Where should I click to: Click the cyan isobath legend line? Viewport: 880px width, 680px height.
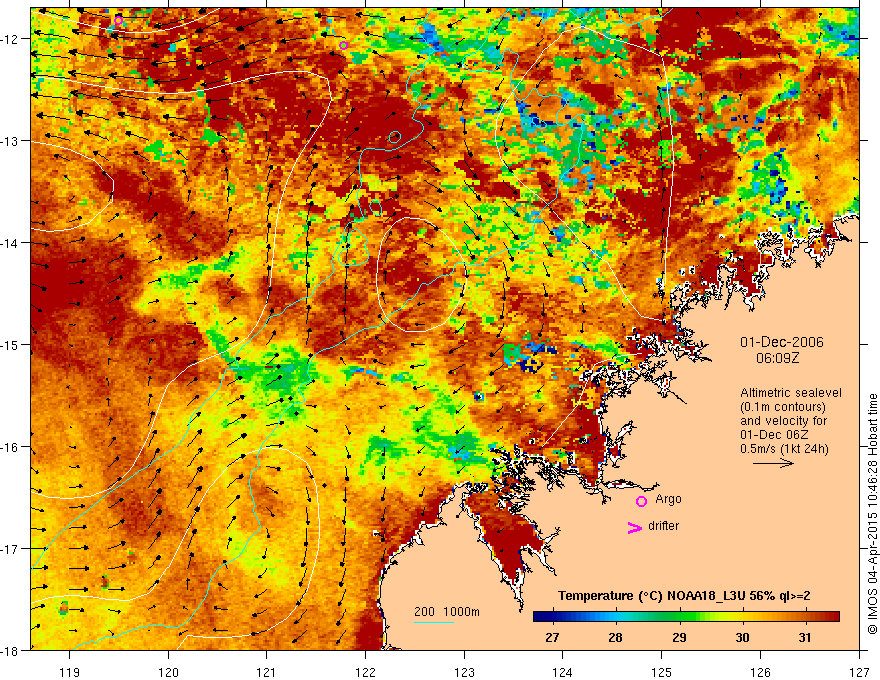pos(434,622)
